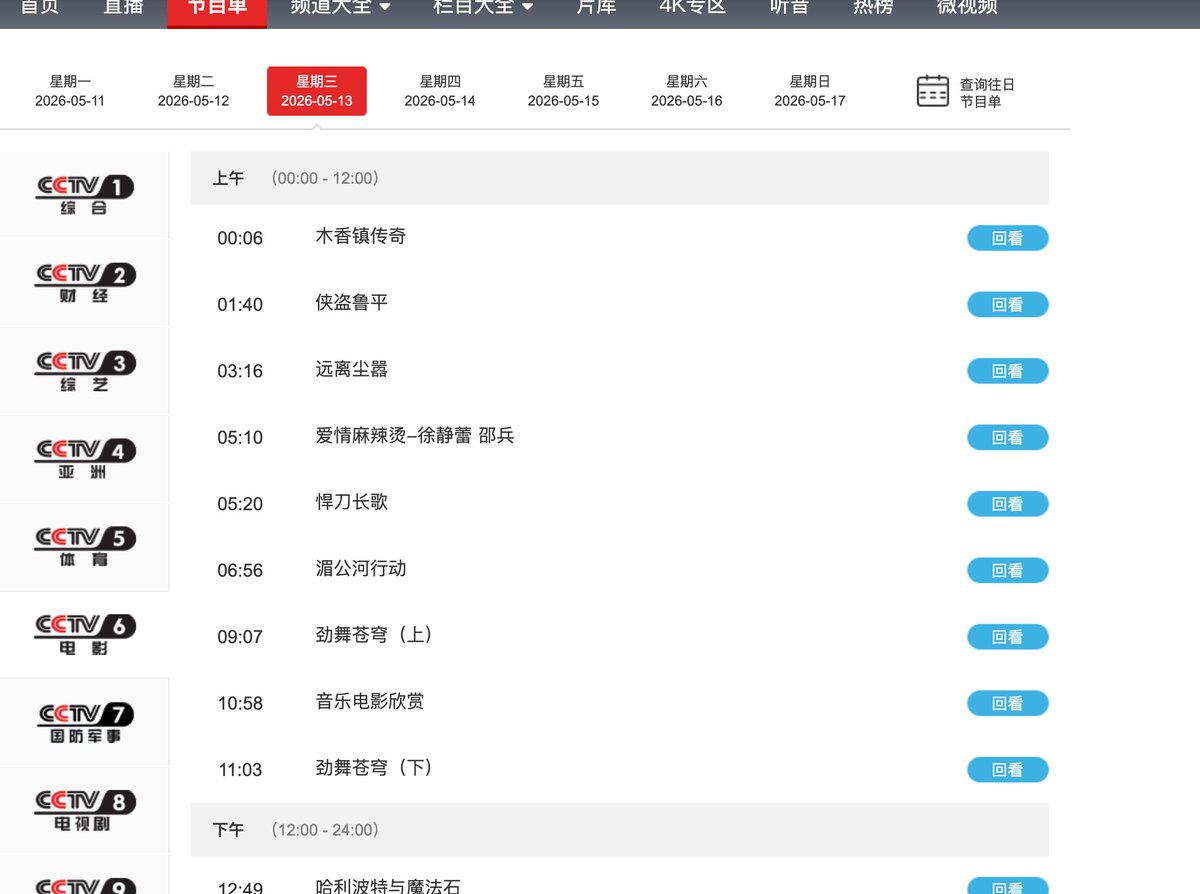Select the CCTV-3 综艺 channel logo
1200x894 pixels.
[84, 371]
